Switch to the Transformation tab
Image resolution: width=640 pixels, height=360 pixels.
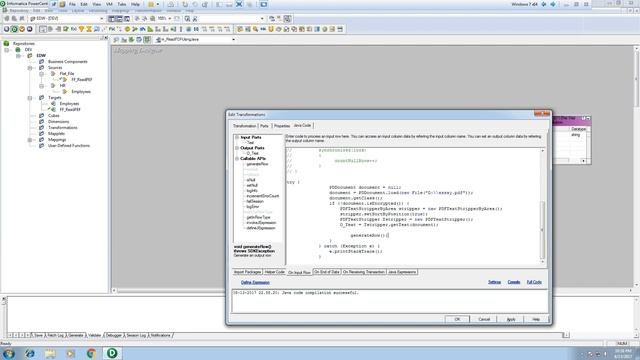click(244, 126)
